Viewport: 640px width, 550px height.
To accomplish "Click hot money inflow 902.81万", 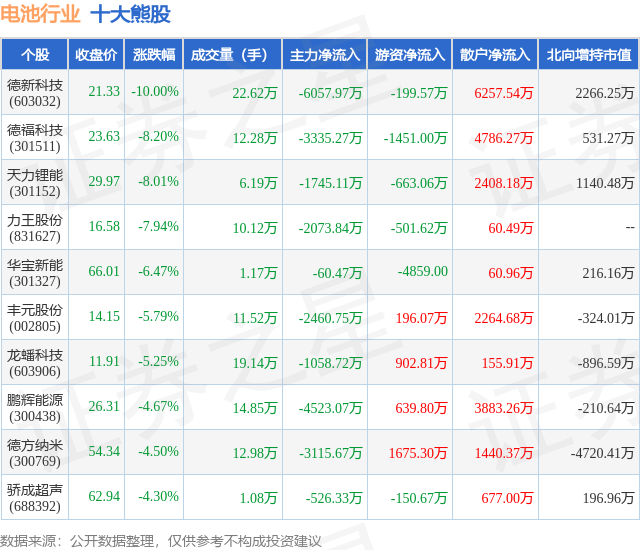I will point(422,363).
